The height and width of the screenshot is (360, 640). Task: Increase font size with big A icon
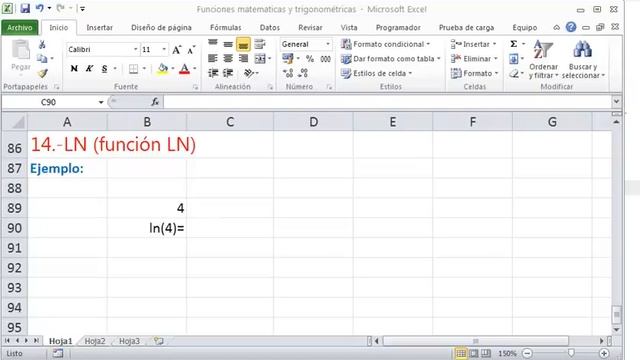[176, 50]
